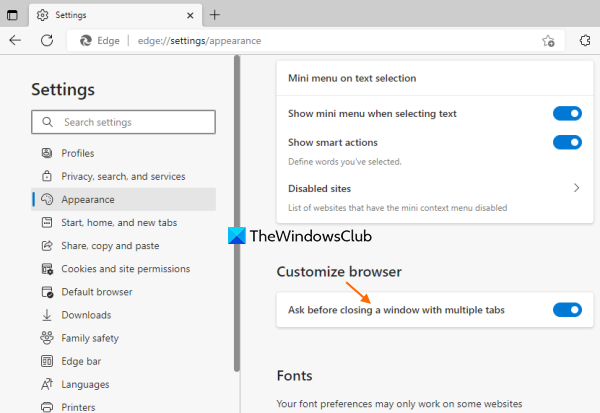Open the extensions puzzle icon
This screenshot has width=600, height=413.
[586, 40]
